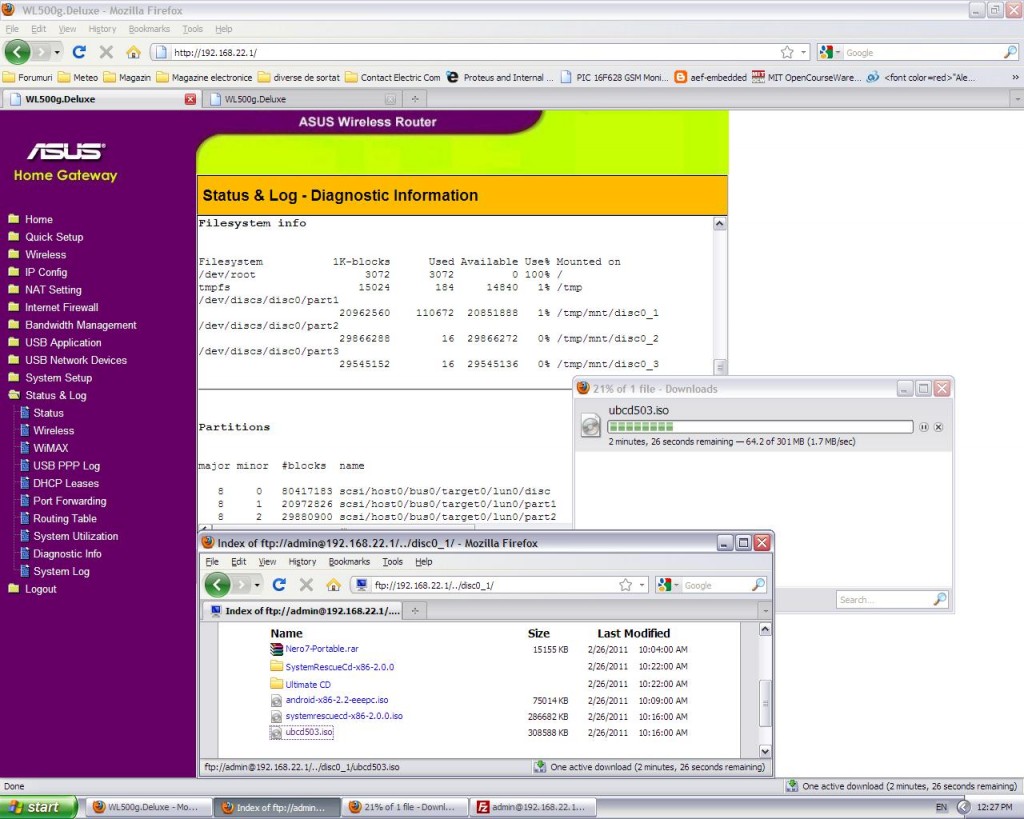Cancel the ubcd503.iso download with the X icon

tap(937, 426)
